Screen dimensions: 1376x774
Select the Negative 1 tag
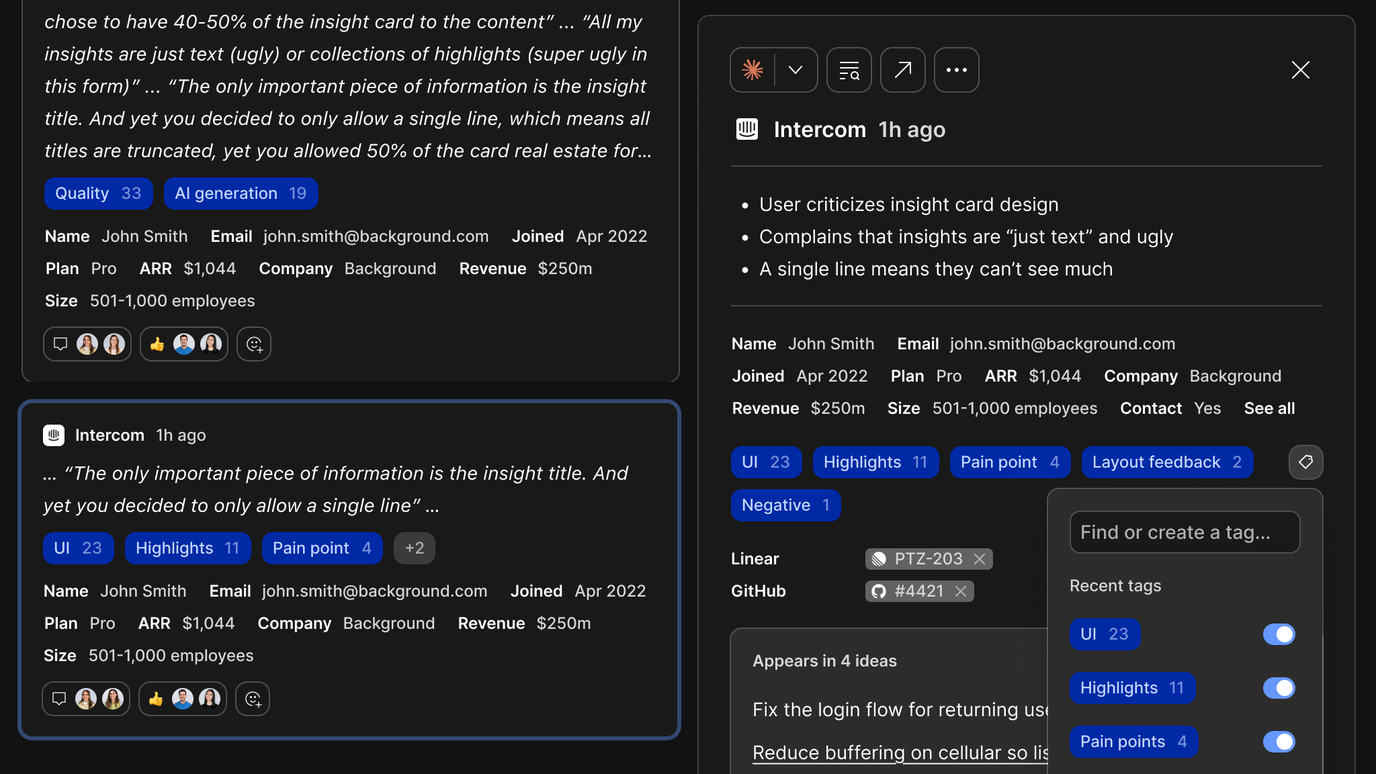(786, 505)
